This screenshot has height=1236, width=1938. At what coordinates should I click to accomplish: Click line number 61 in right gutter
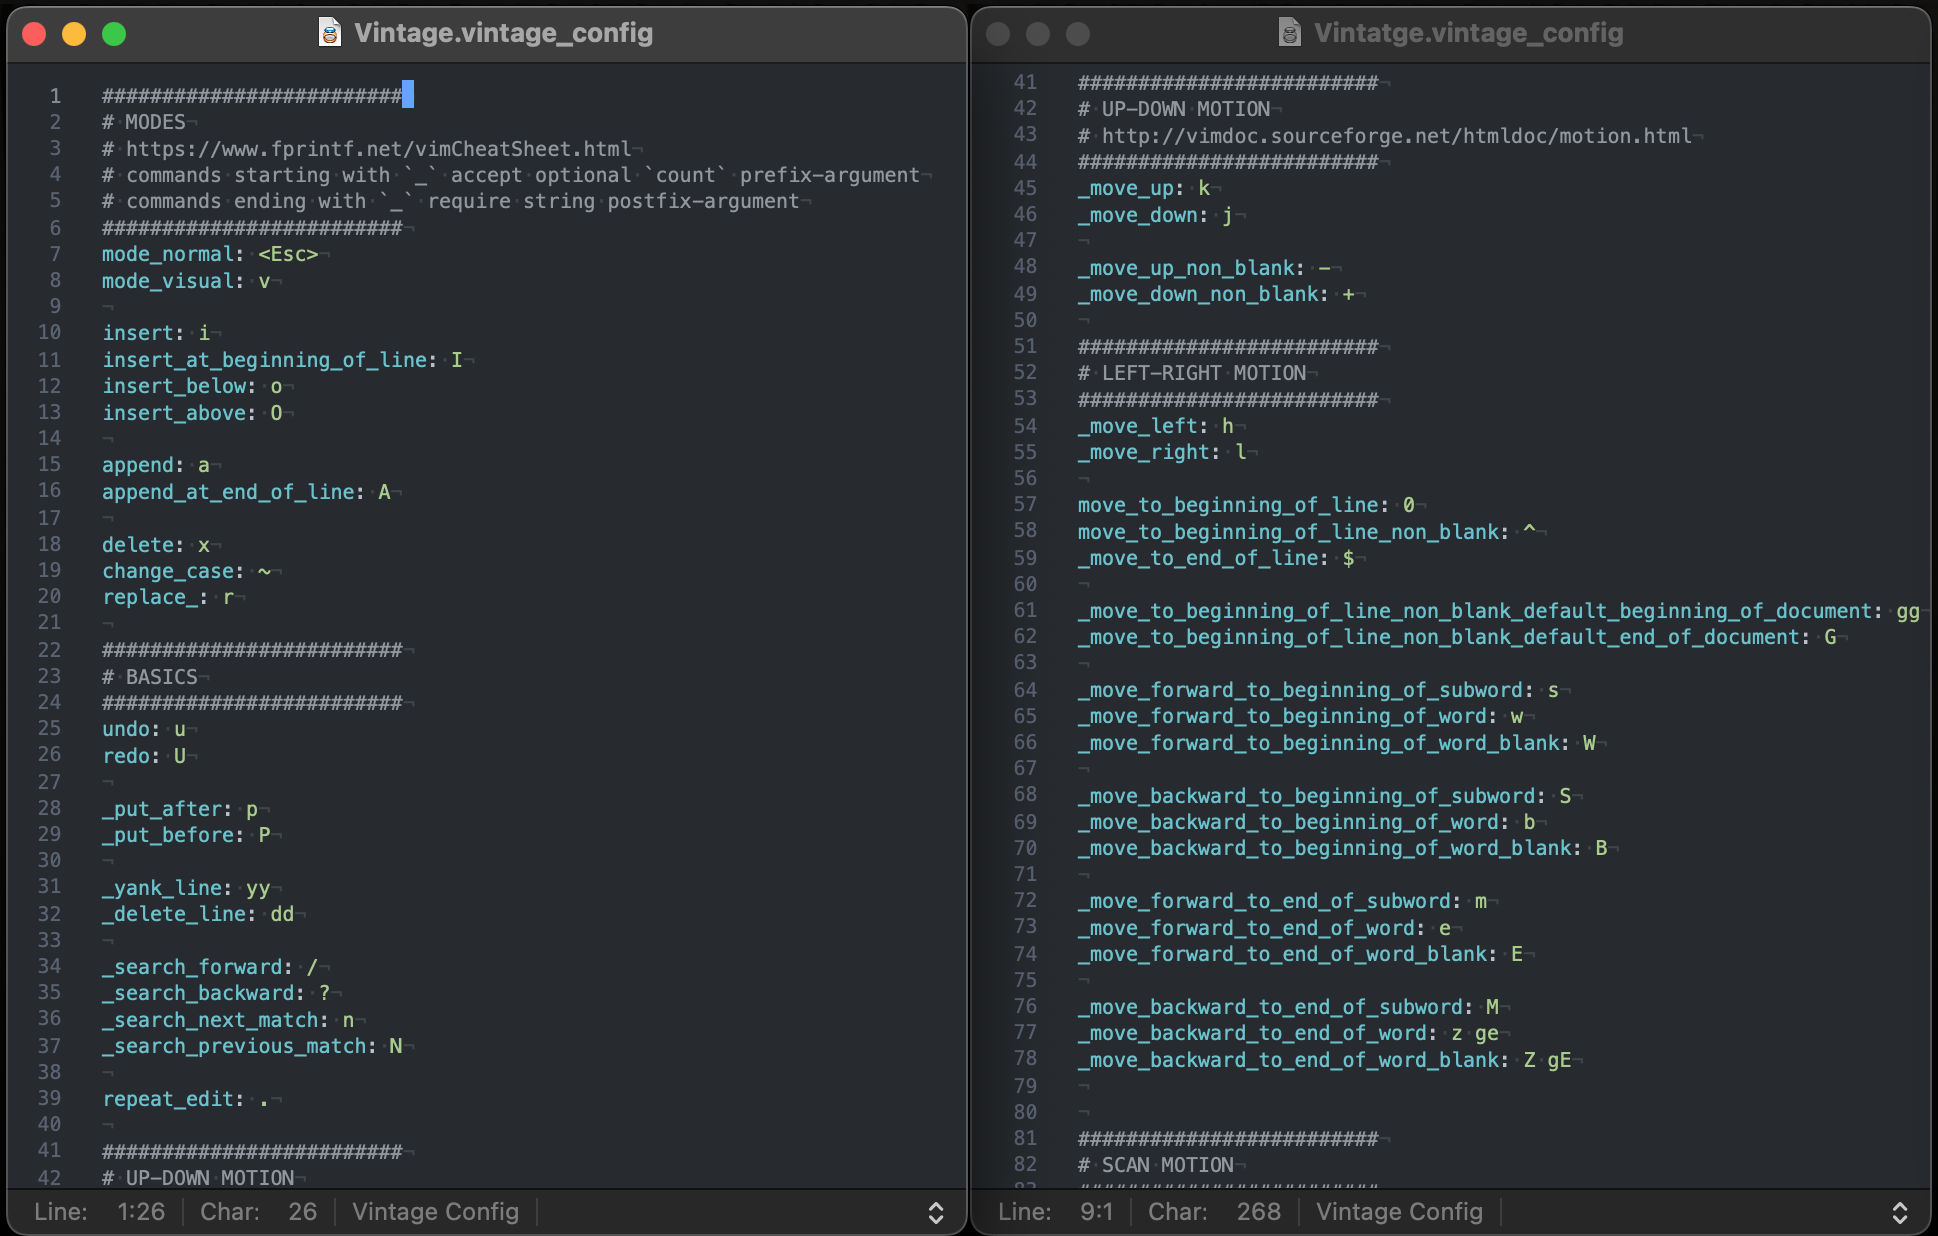click(1025, 610)
